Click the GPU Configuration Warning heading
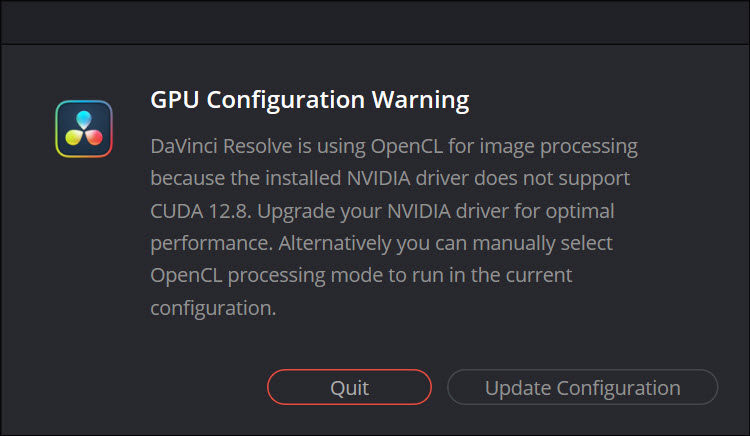 point(309,100)
